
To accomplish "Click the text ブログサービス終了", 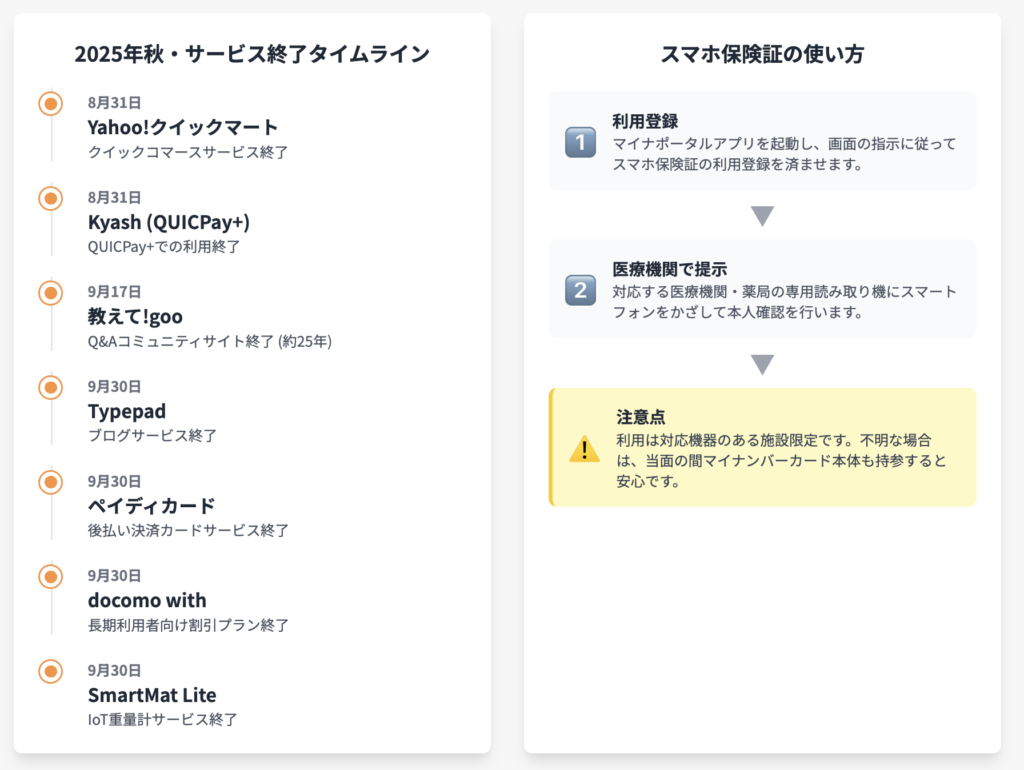I will pyautogui.click(x=152, y=436).
